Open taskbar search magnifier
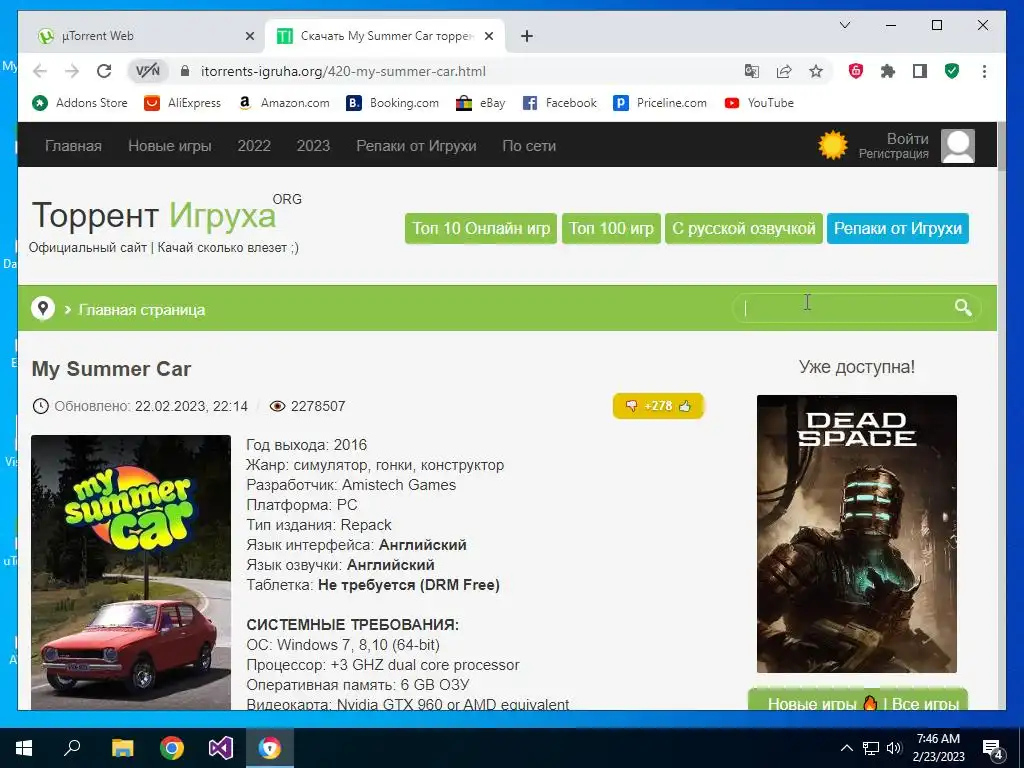 click(x=72, y=747)
